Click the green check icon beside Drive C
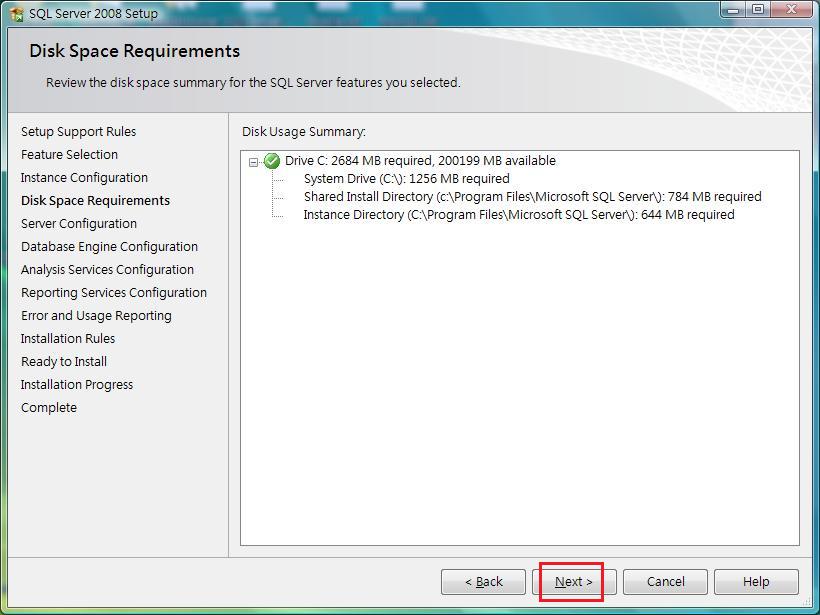 click(272, 161)
